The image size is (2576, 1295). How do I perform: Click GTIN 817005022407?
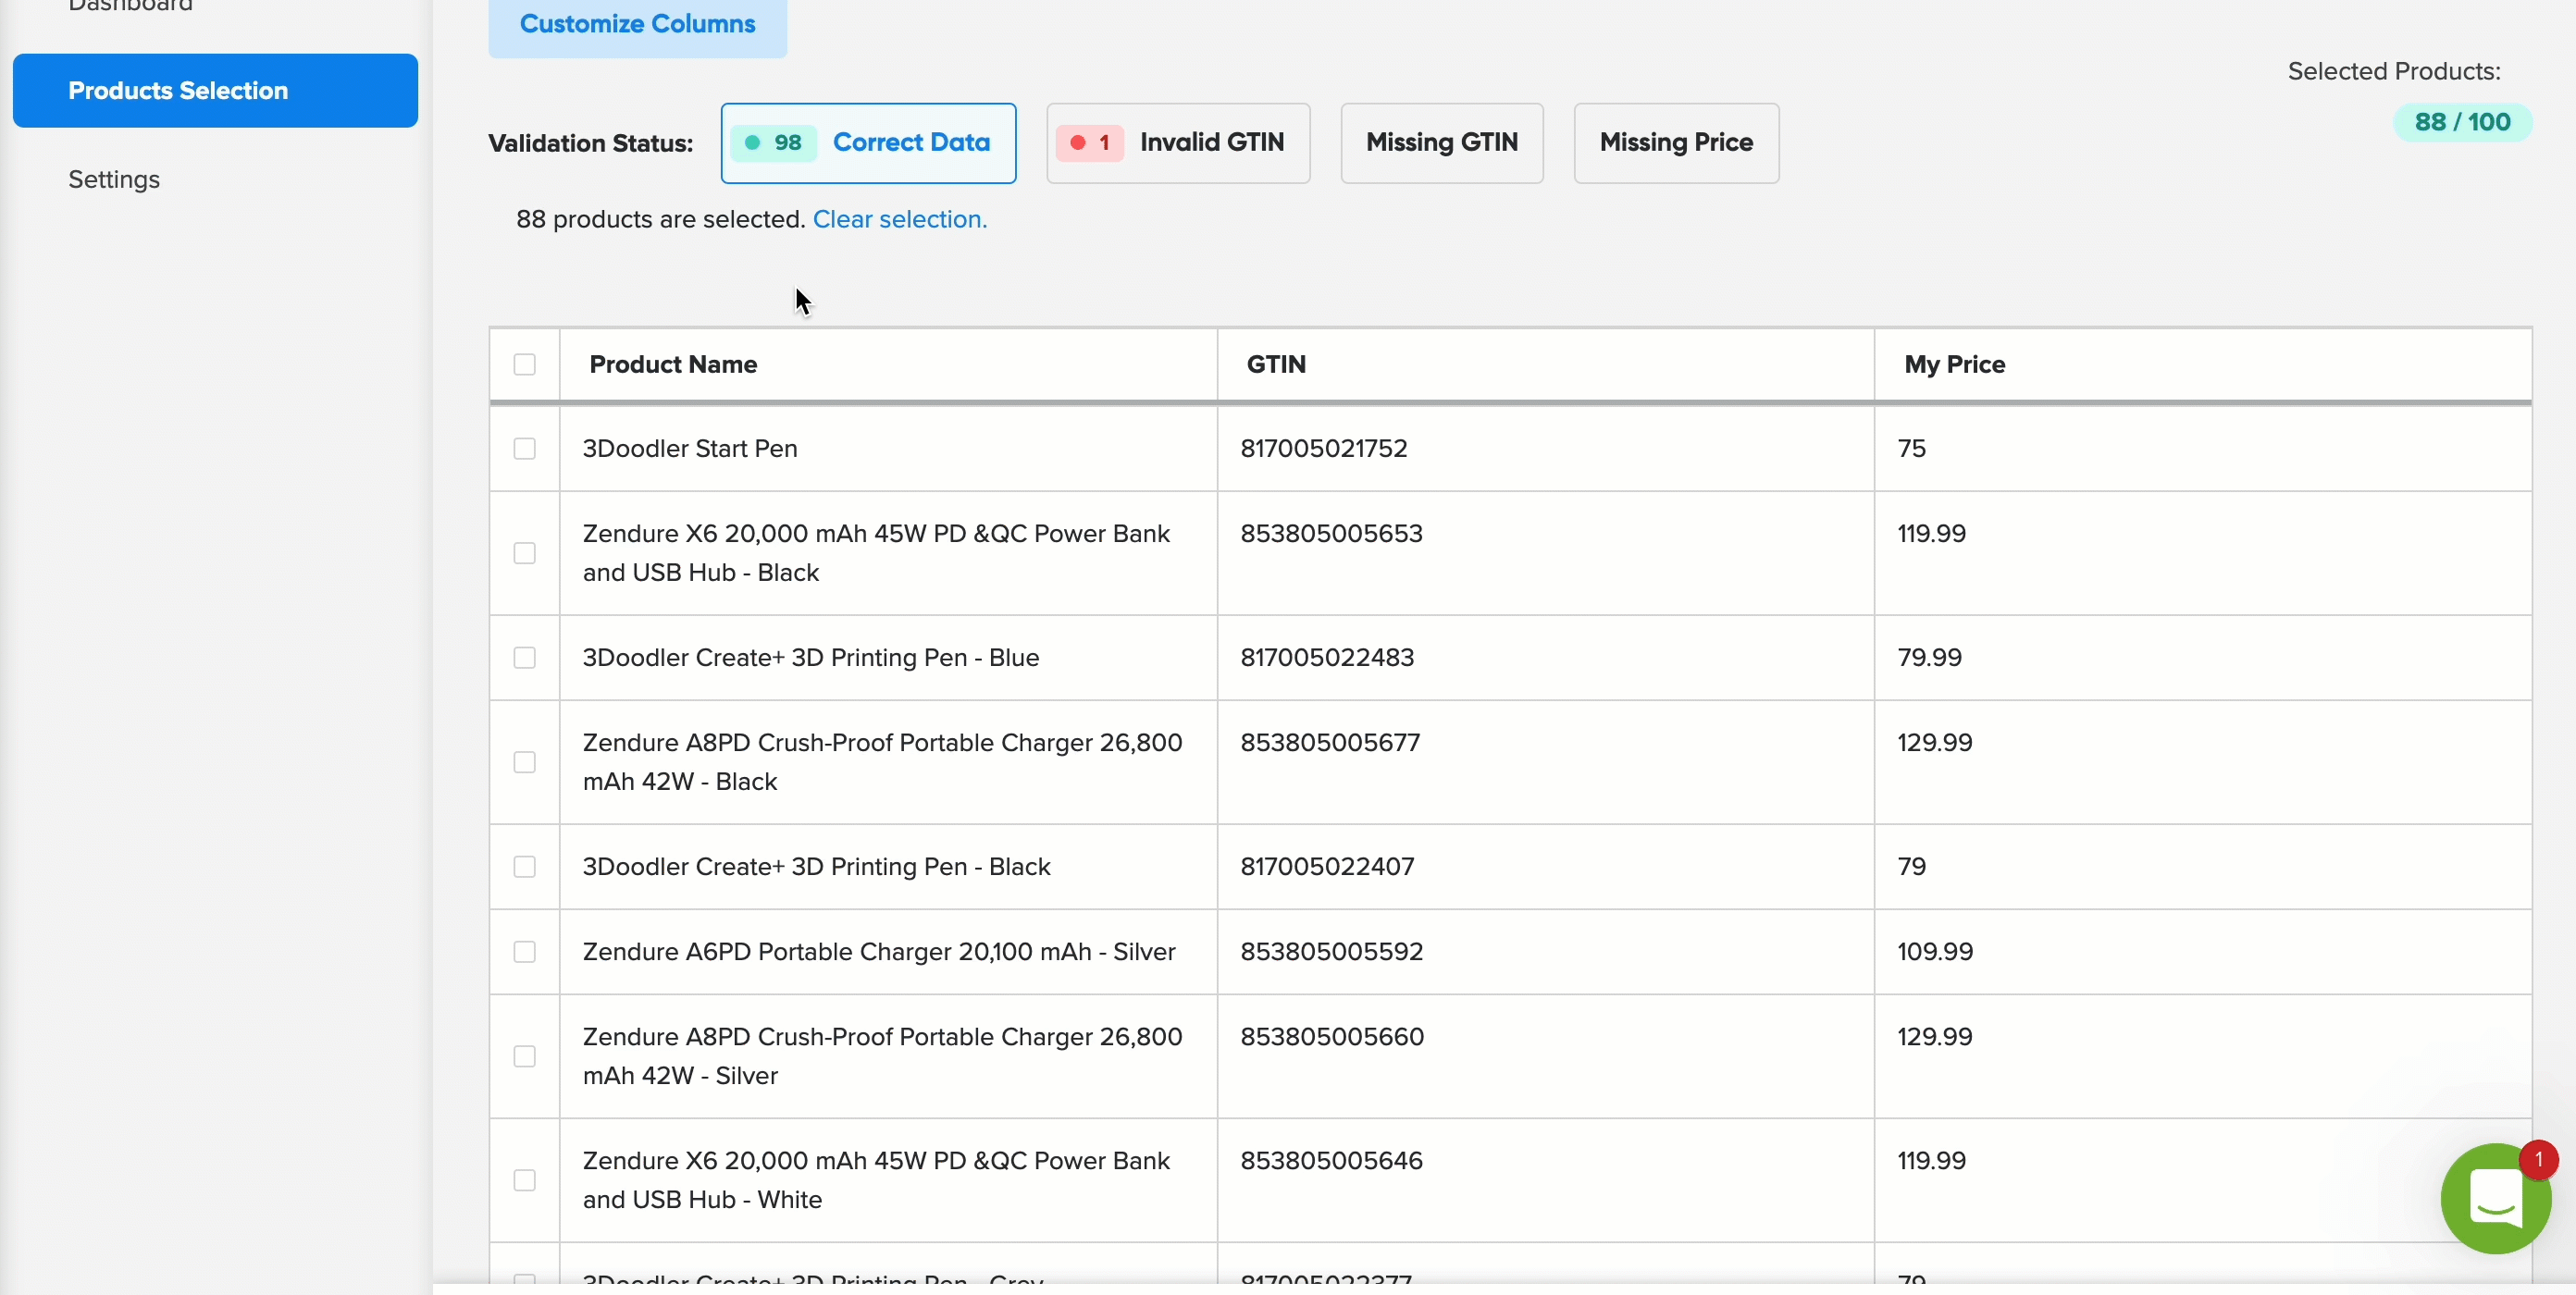(x=1327, y=866)
